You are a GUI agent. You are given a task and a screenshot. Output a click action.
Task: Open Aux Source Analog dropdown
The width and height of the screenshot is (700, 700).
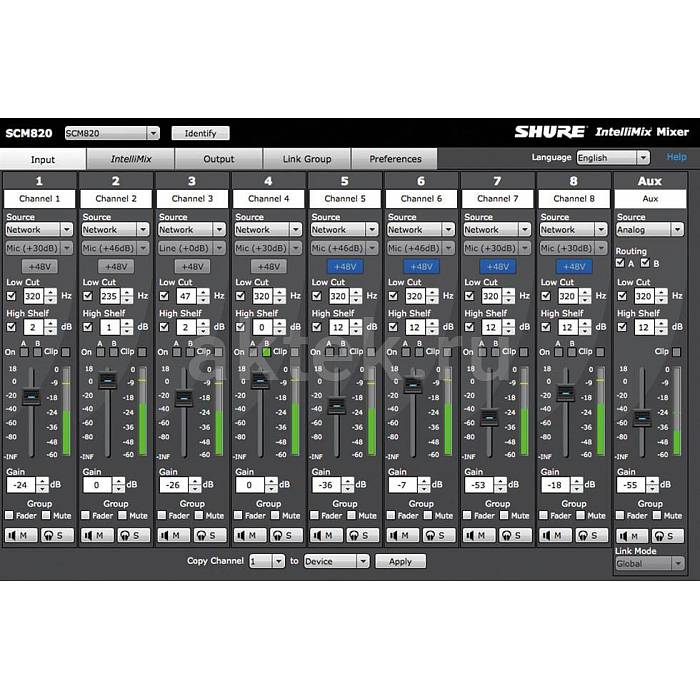pyautogui.click(x=650, y=229)
